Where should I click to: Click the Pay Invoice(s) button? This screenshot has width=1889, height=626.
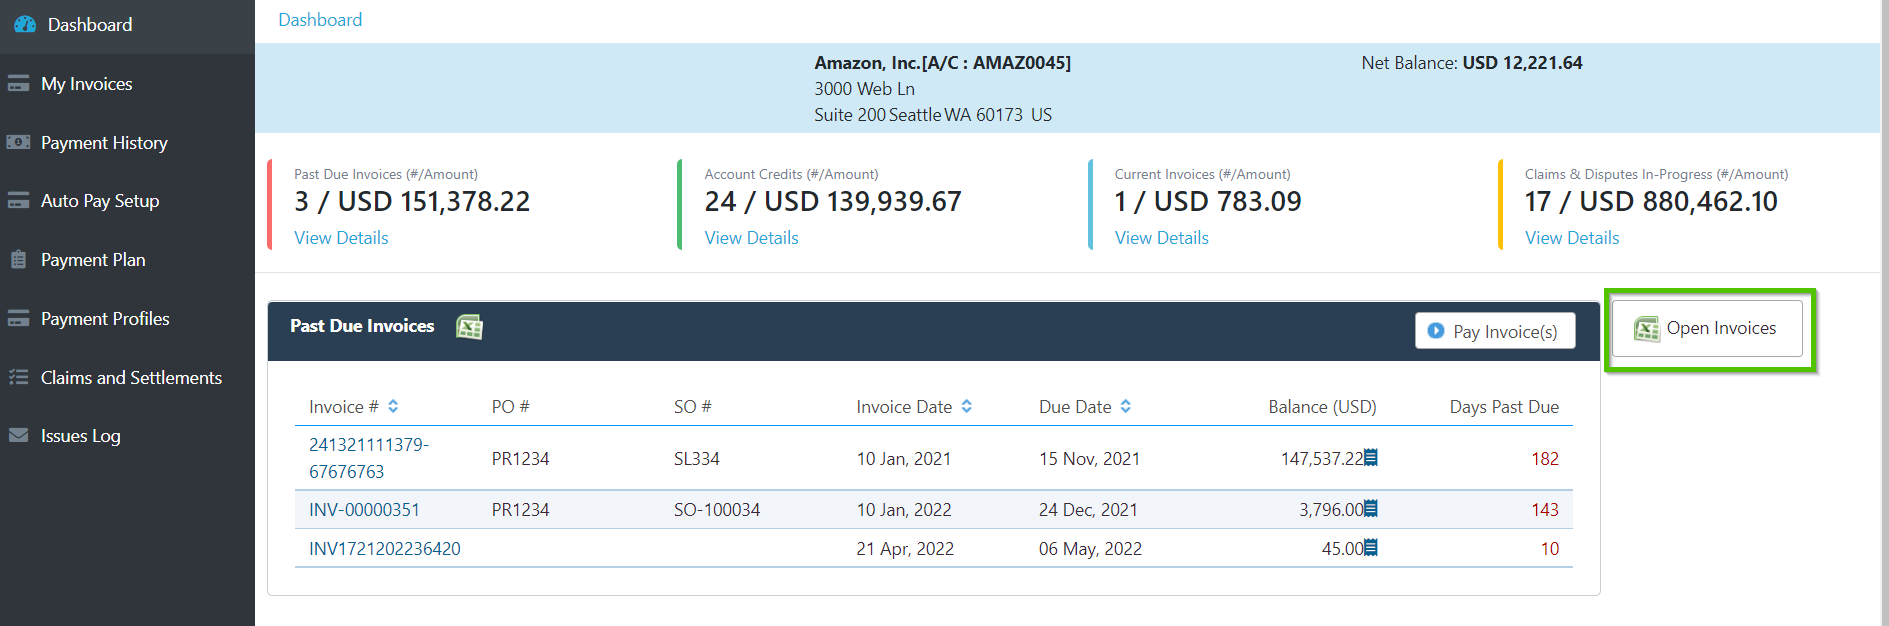(x=1495, y=331)
